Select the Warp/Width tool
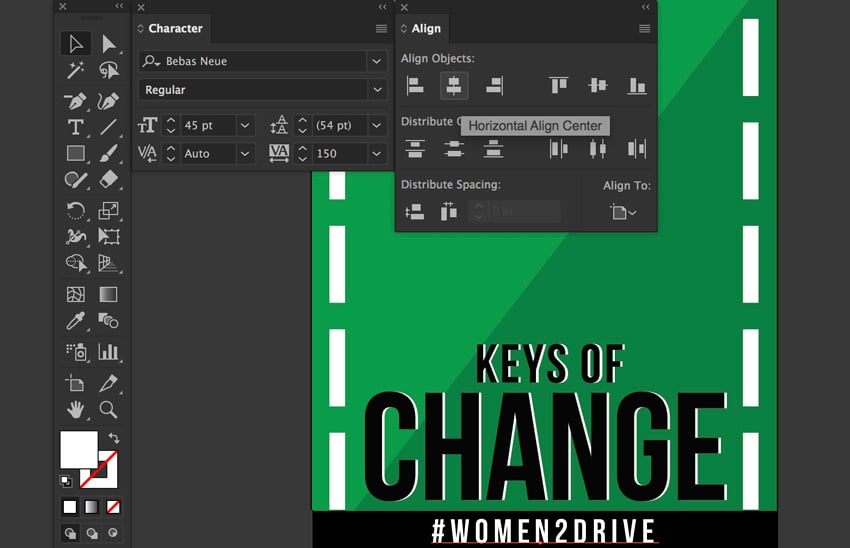 75,236
